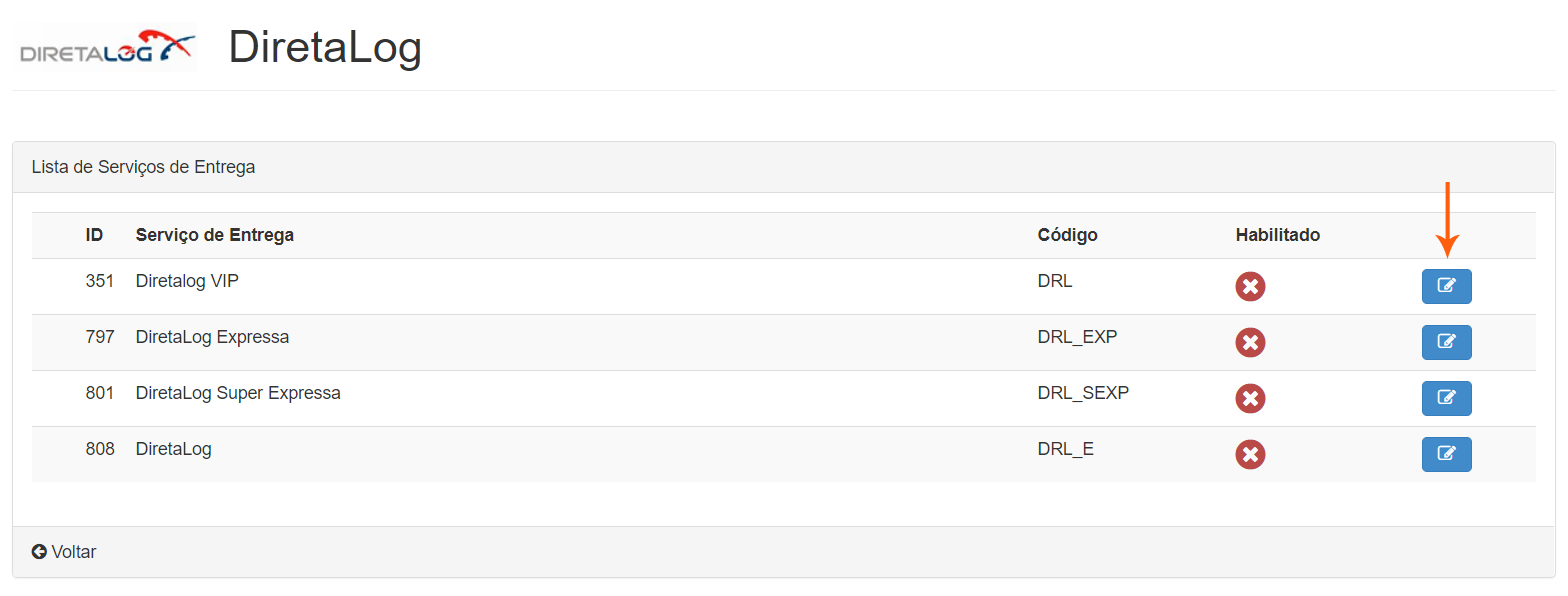Edit the DiretaLog Super Expressa service
The image size is (1568, 596).
click(1446, 398)
